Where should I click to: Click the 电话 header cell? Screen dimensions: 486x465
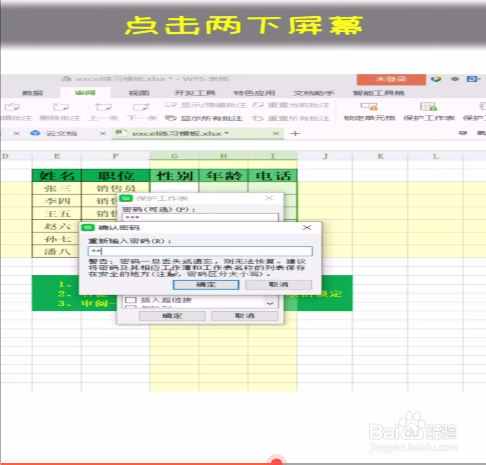273,175
